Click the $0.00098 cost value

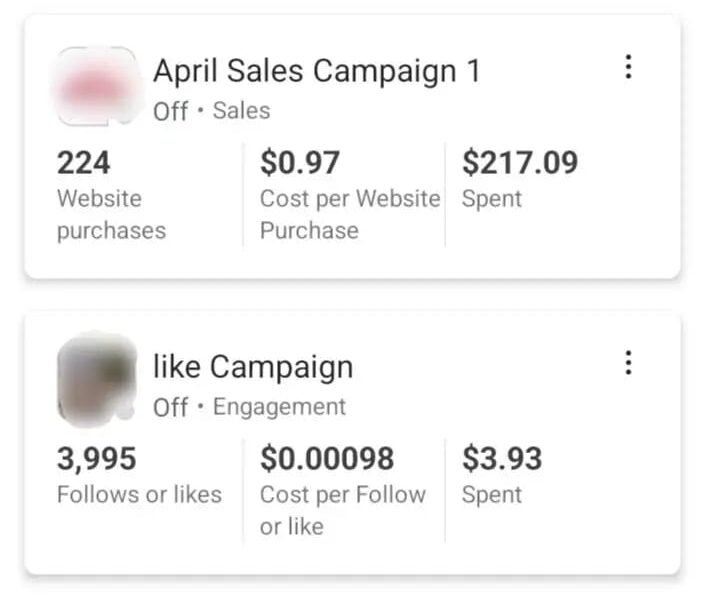point(327,458)
